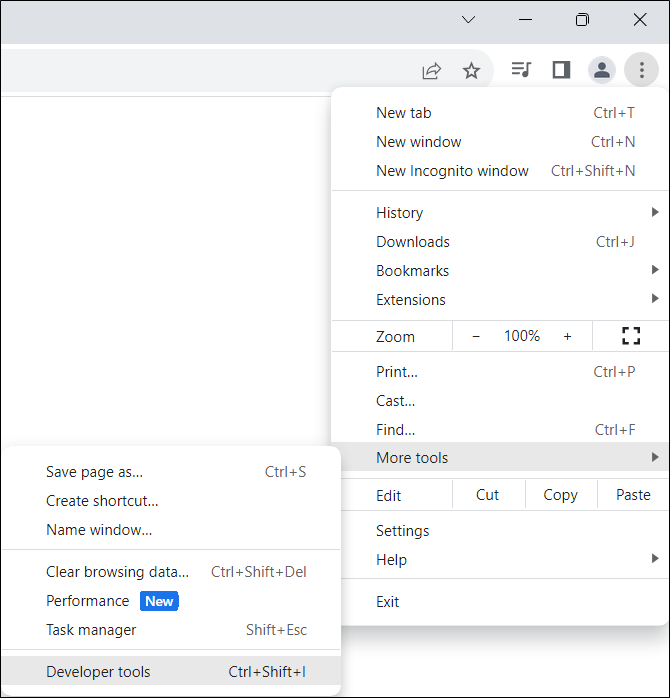Click the Cut button
This screenshot has width=670, height=698.
(x=488, y=495)
